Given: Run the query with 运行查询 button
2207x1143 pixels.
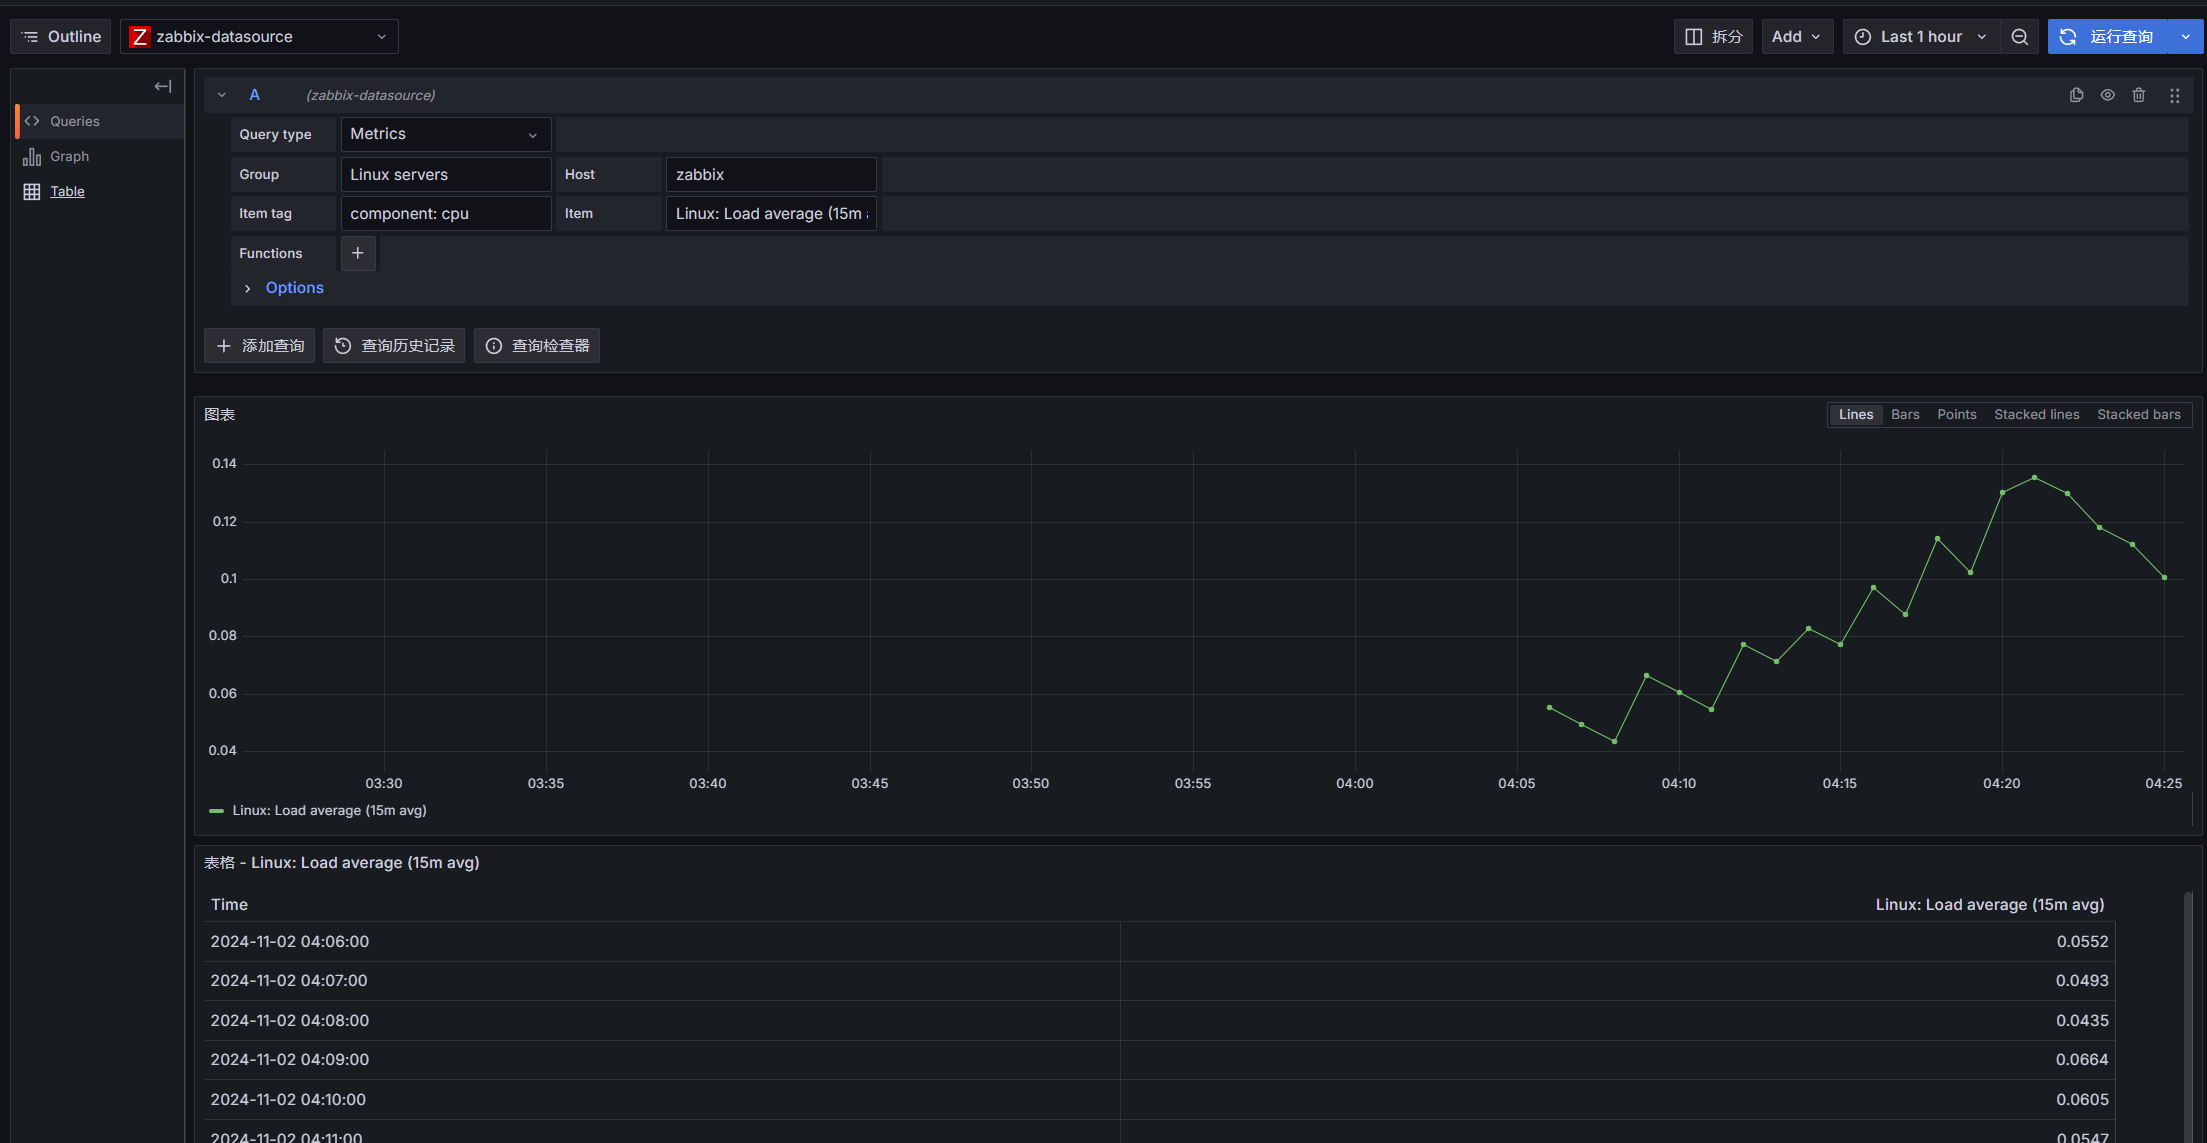Looking at the screenshot, I should [2108, 37].
